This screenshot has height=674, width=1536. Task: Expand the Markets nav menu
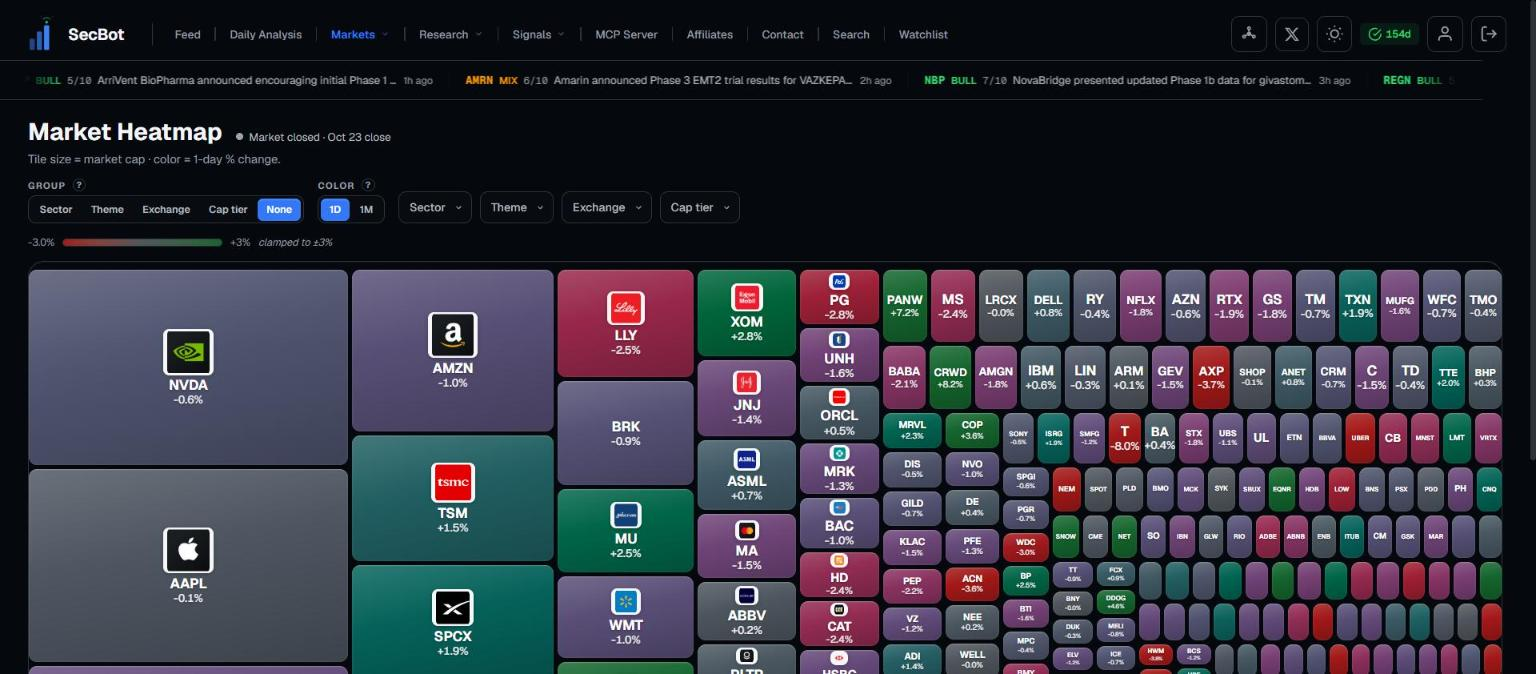(359, 34)
